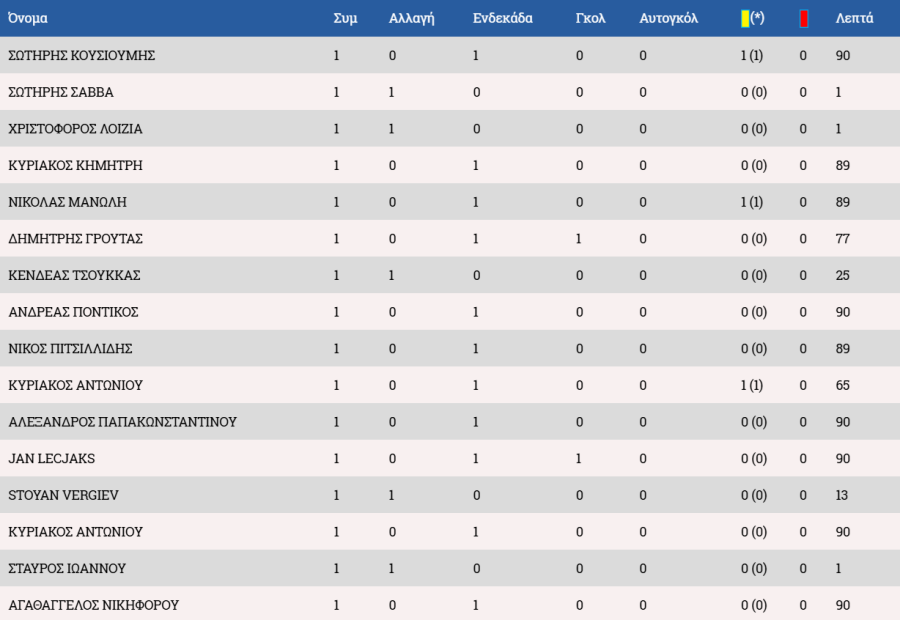
Task: Sort by the Λεπτά column header
Action: click(854, 18)
